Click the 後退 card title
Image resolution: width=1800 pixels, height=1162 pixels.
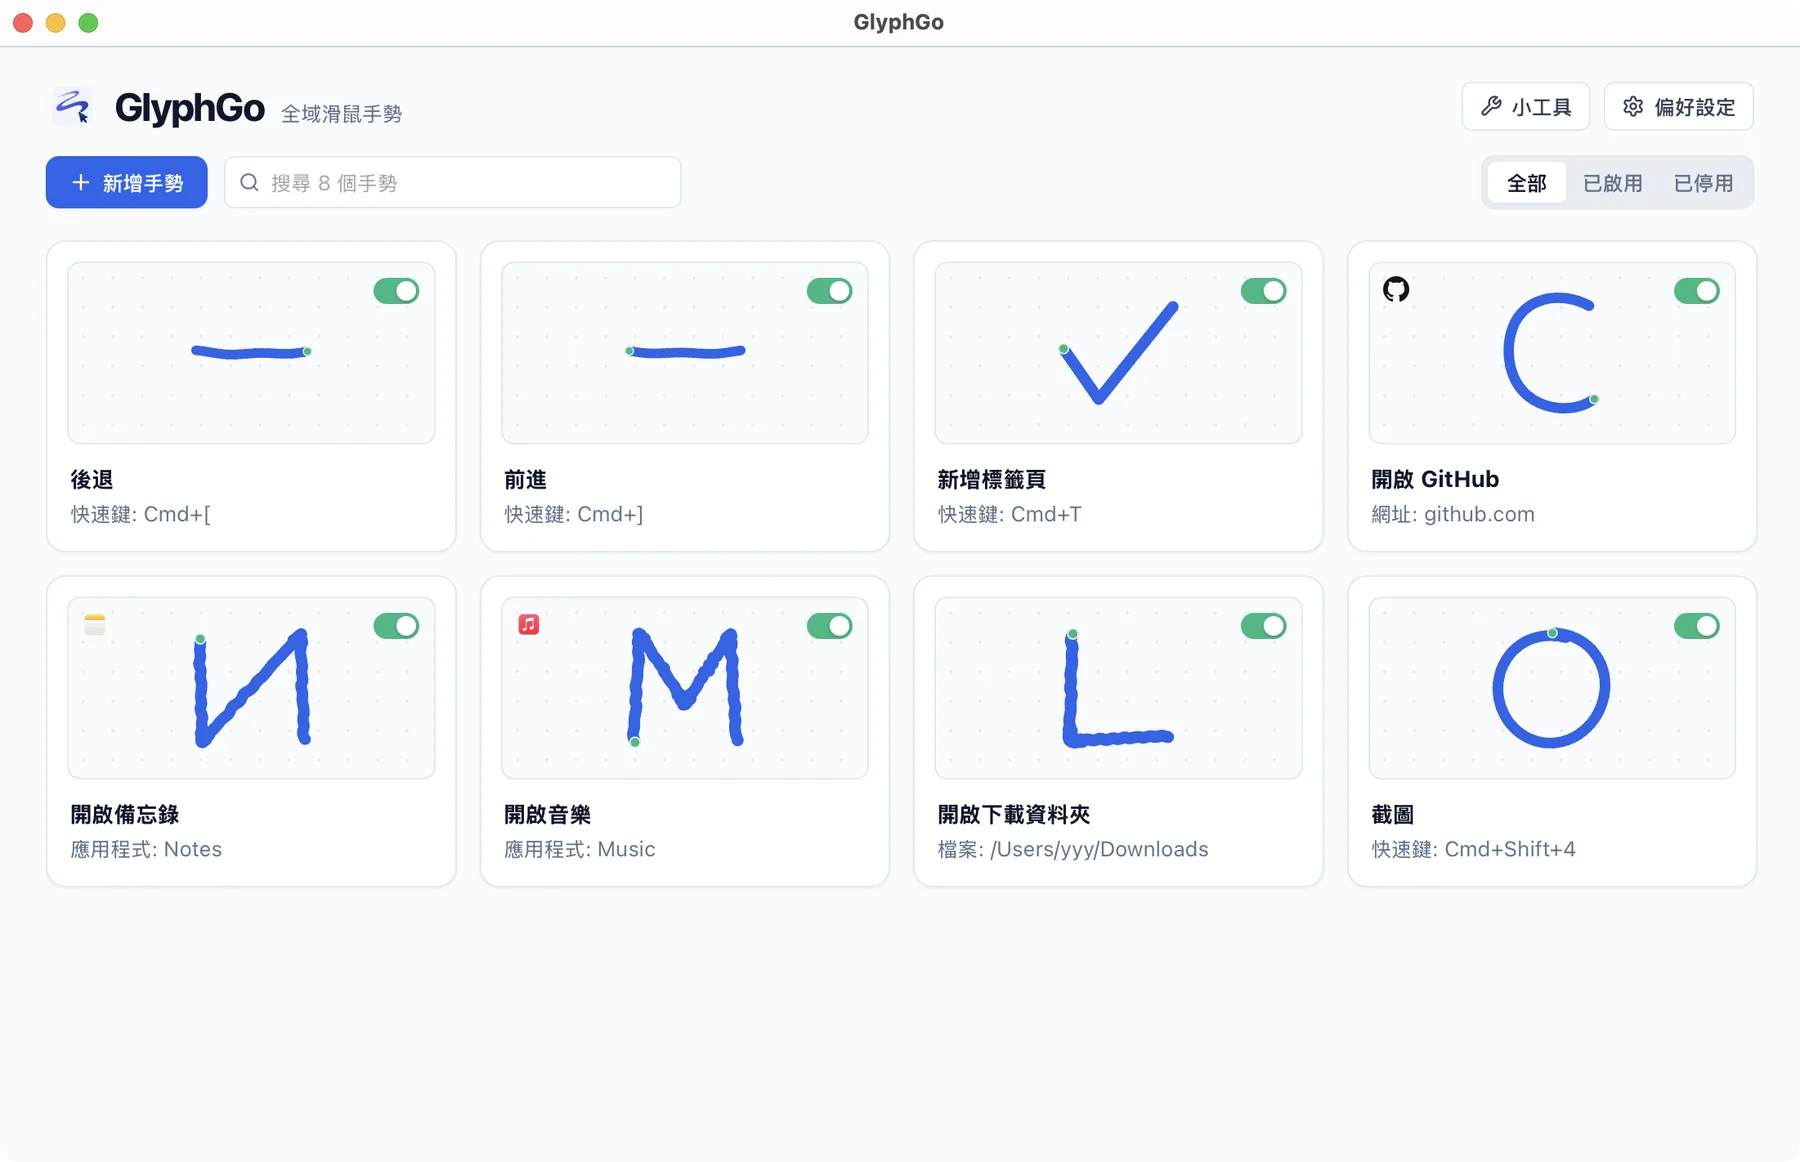point(92,480)
